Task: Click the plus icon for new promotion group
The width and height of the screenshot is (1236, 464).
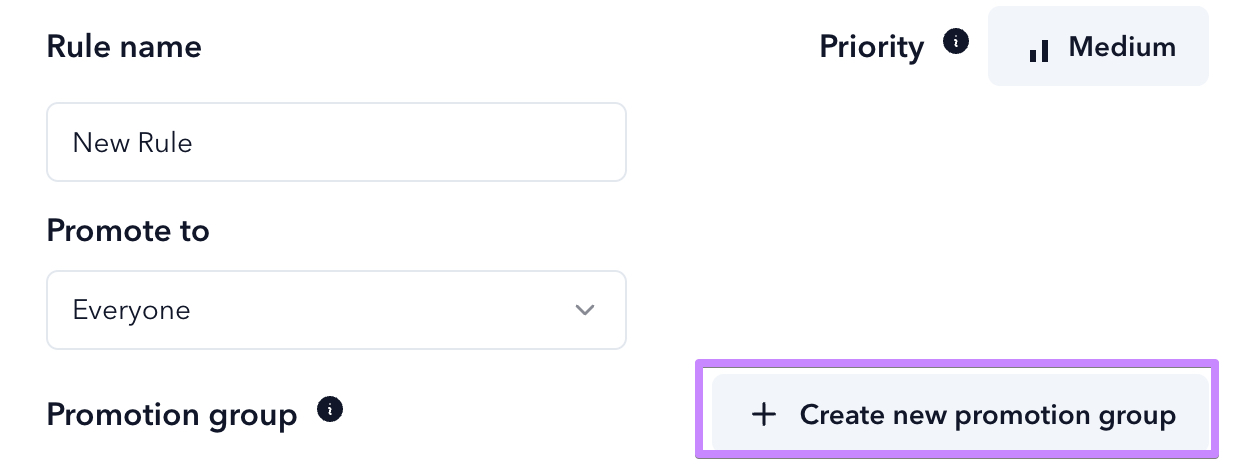Action: tap(764, 414)
